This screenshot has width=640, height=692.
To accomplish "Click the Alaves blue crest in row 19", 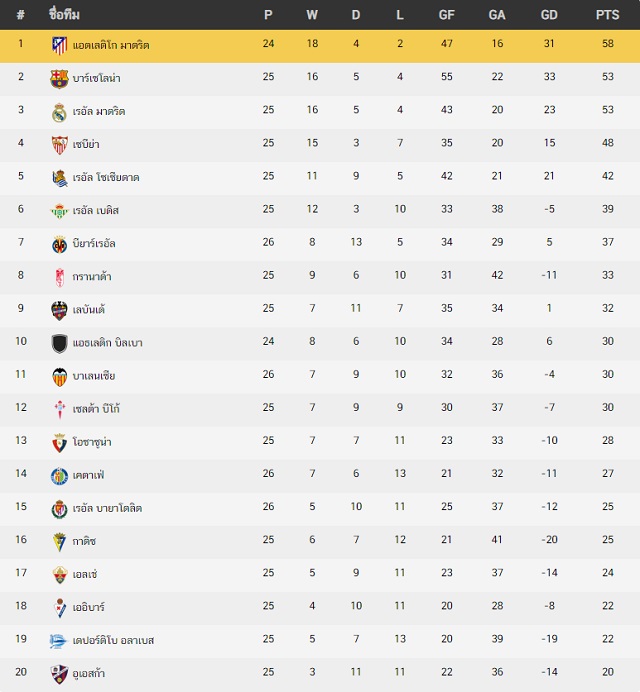I will pyautogui.click(x=58, y=641).
